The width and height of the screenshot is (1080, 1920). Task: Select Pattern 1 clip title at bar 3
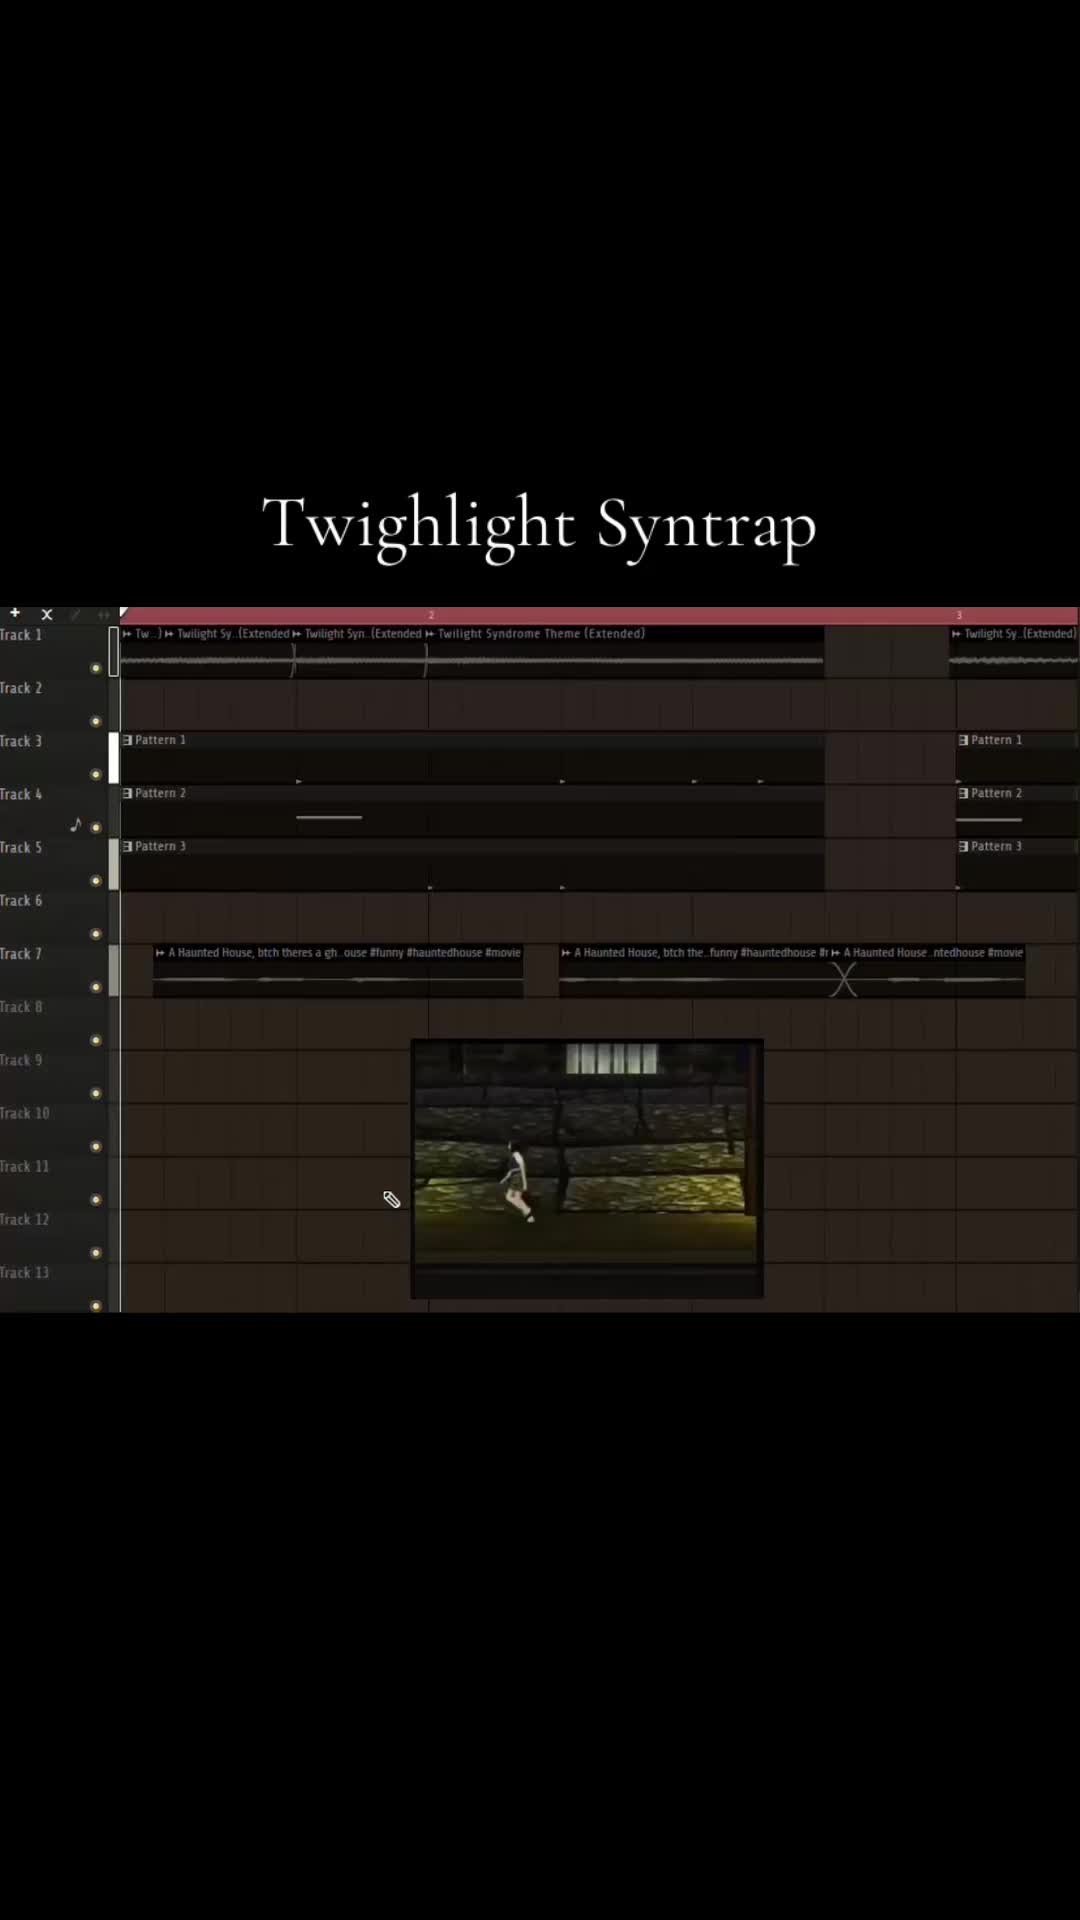pyautogui.click(x=996, y=740)
